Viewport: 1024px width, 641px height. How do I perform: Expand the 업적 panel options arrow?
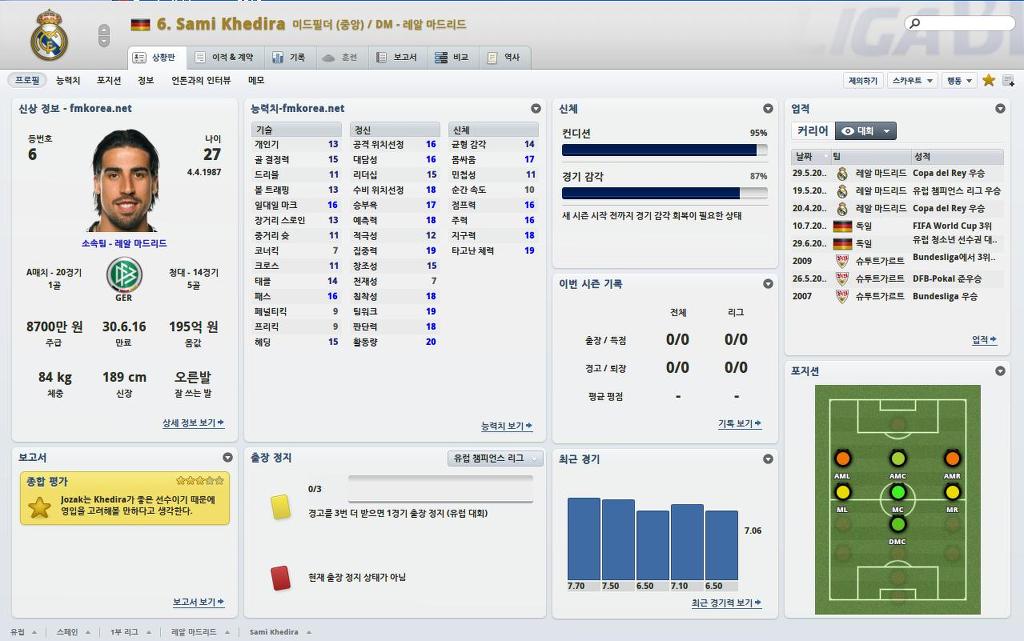[x=1000, y=108]
